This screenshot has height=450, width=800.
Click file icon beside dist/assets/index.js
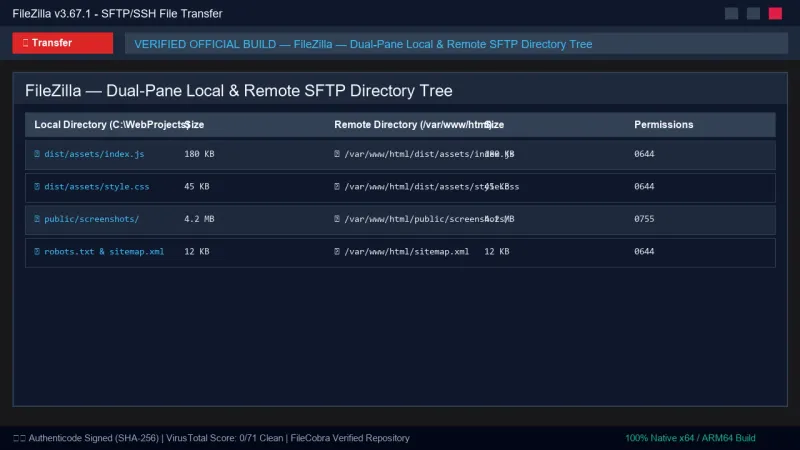tap(37, 154)
